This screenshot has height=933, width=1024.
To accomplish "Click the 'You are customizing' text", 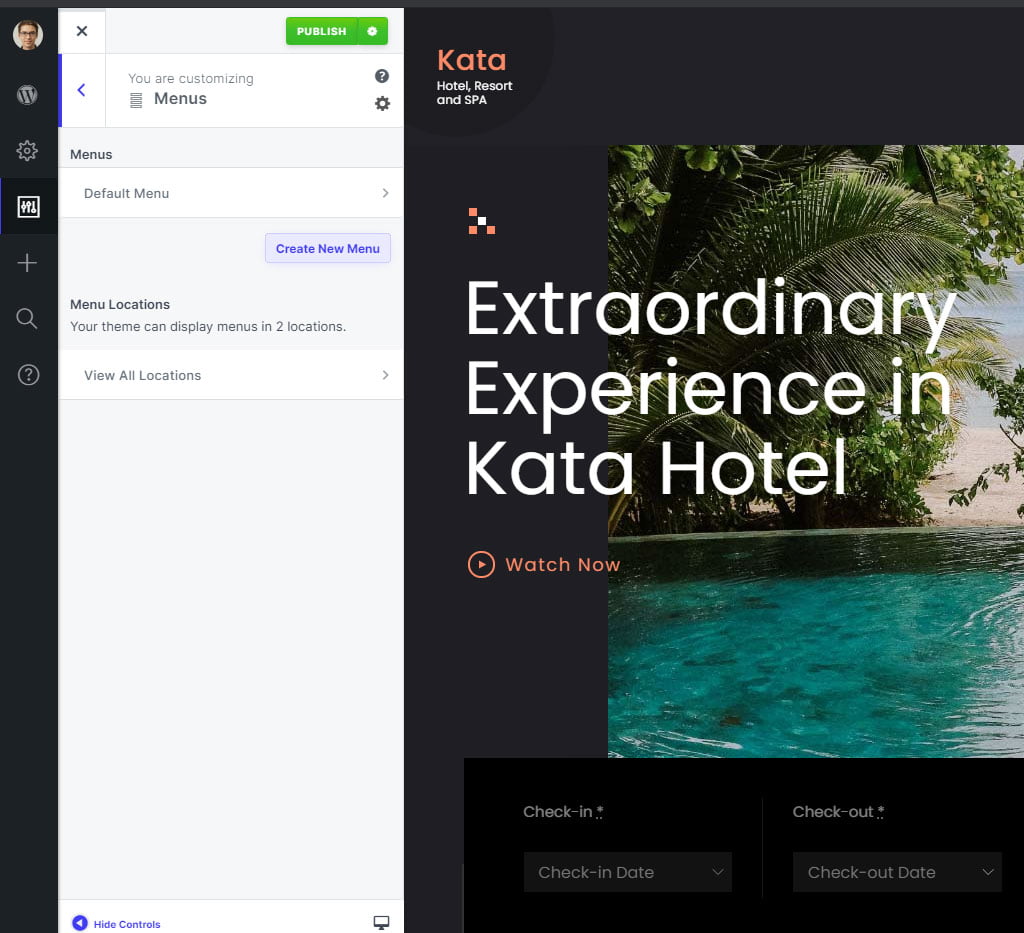I will point(191,78).
